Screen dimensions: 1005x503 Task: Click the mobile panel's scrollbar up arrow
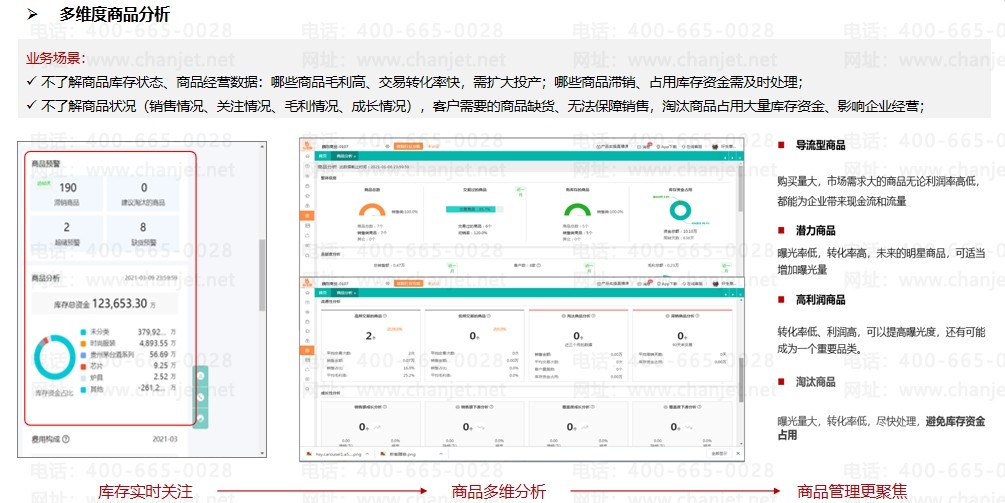(x=262, y=147)
